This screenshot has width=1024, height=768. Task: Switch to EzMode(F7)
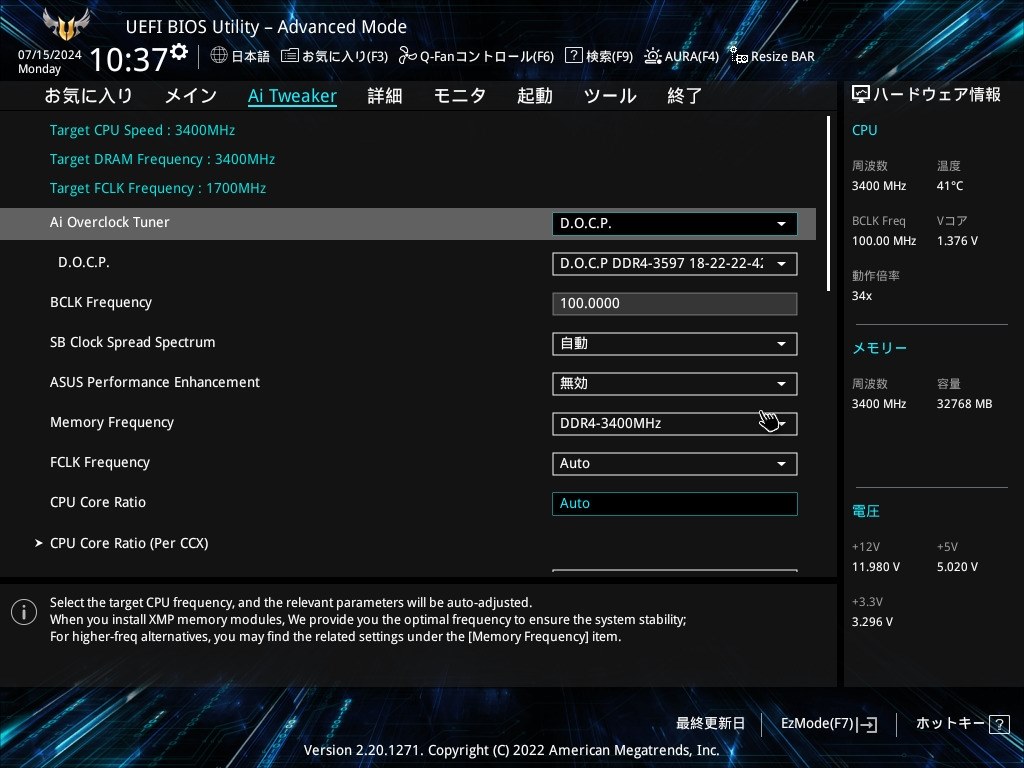[829, 724]
